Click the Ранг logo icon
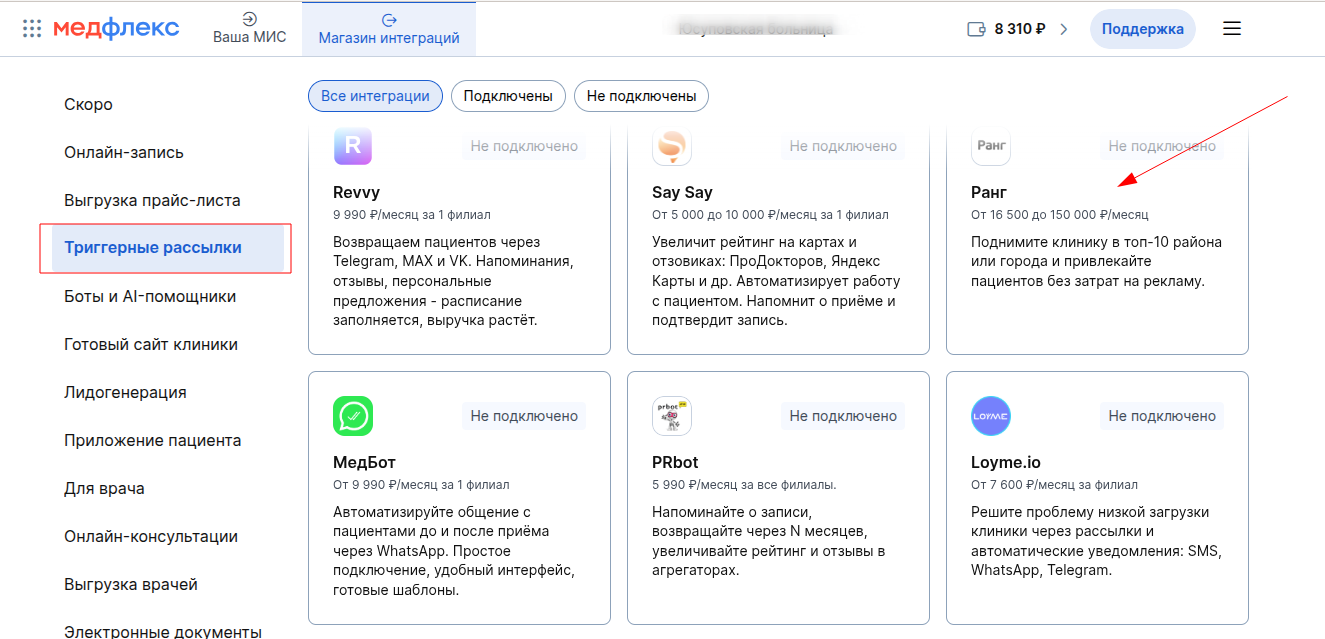Screen dimensions: 1325x639 click(x=991, y=146)
